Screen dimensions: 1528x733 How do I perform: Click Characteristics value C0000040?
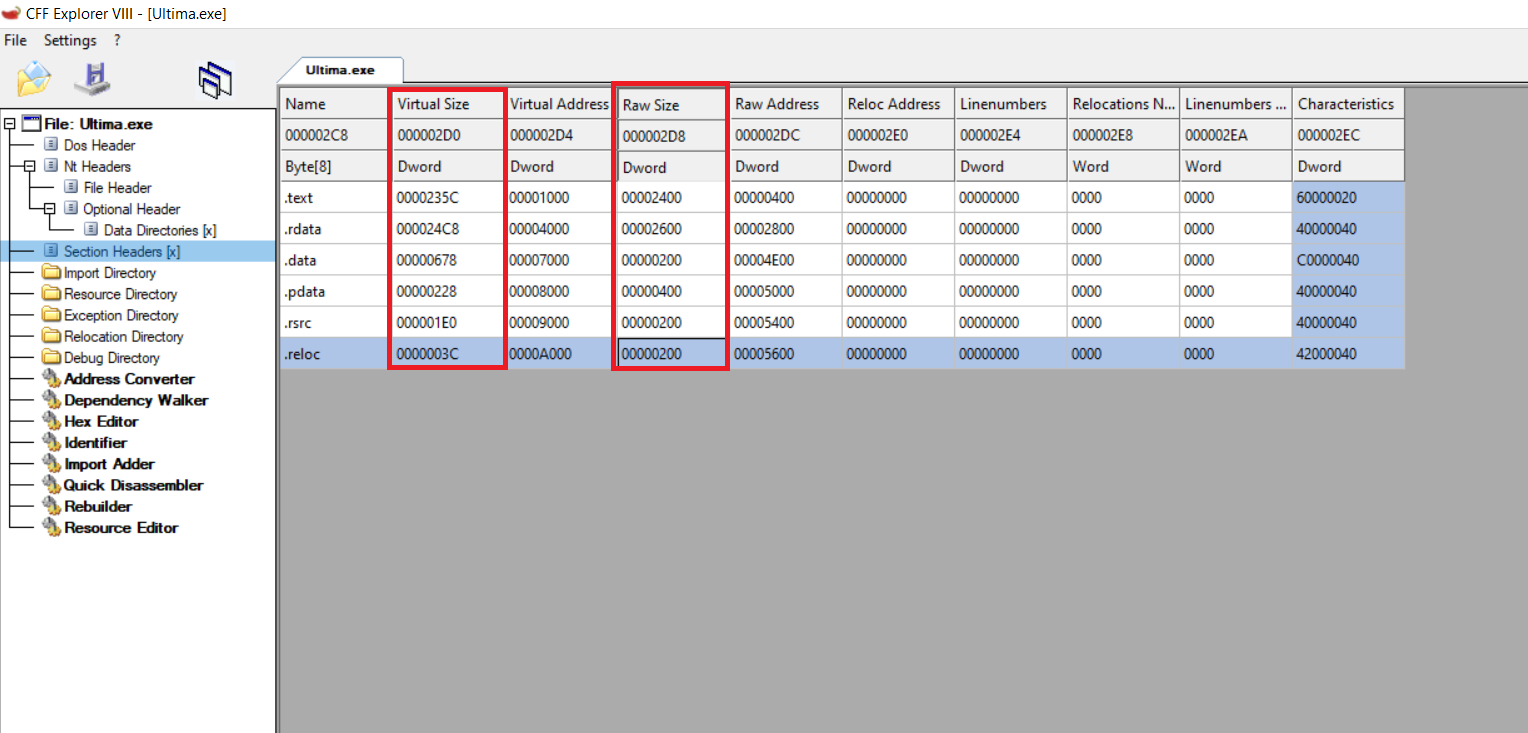pos(1348,260)
